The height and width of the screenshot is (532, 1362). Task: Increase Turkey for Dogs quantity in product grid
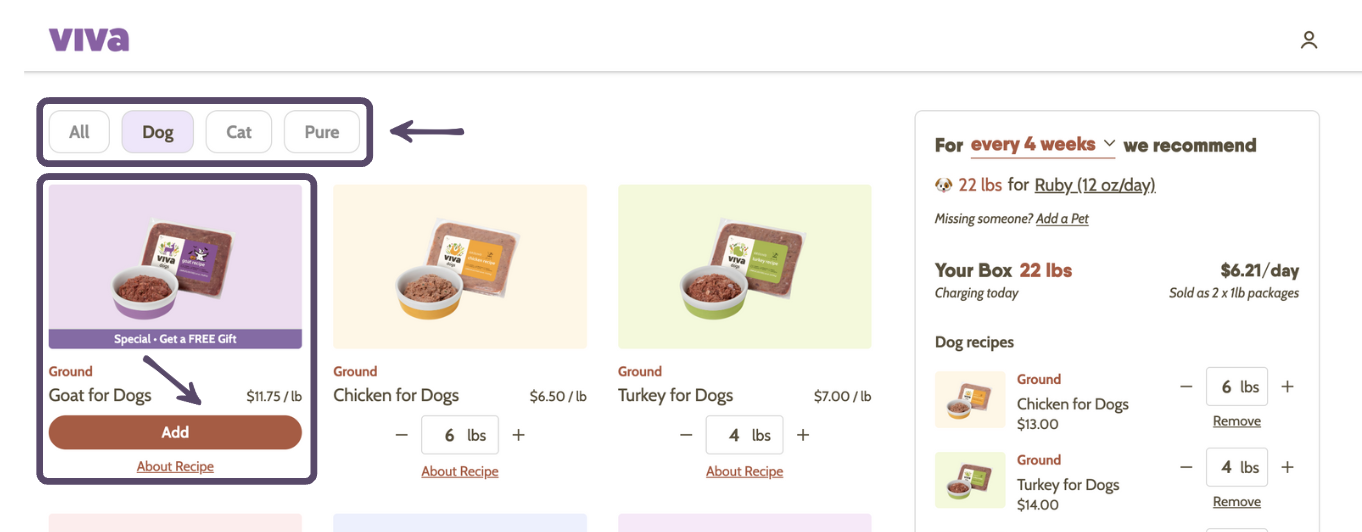point(803,435)
